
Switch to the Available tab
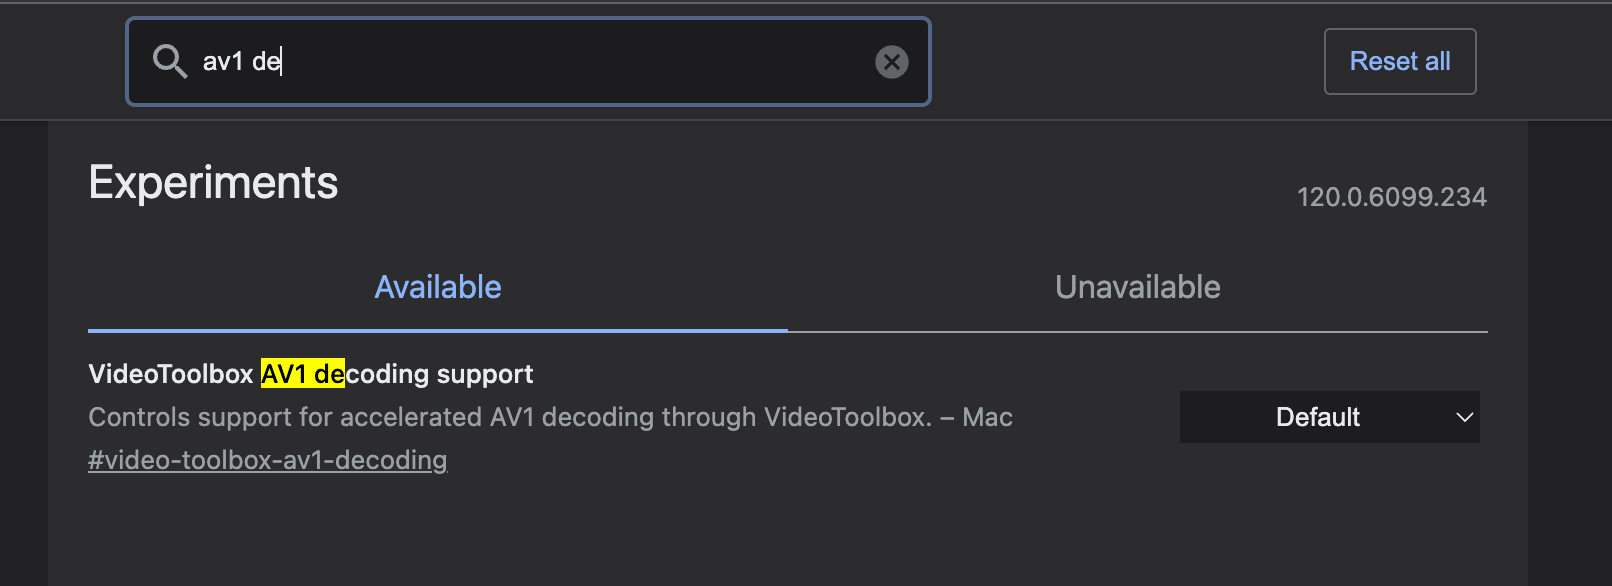click(438, 288)
